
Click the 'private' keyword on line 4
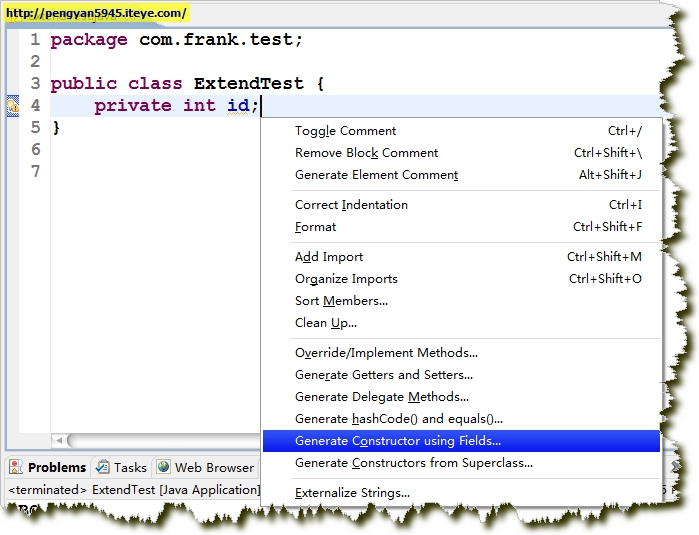[133, 106]
